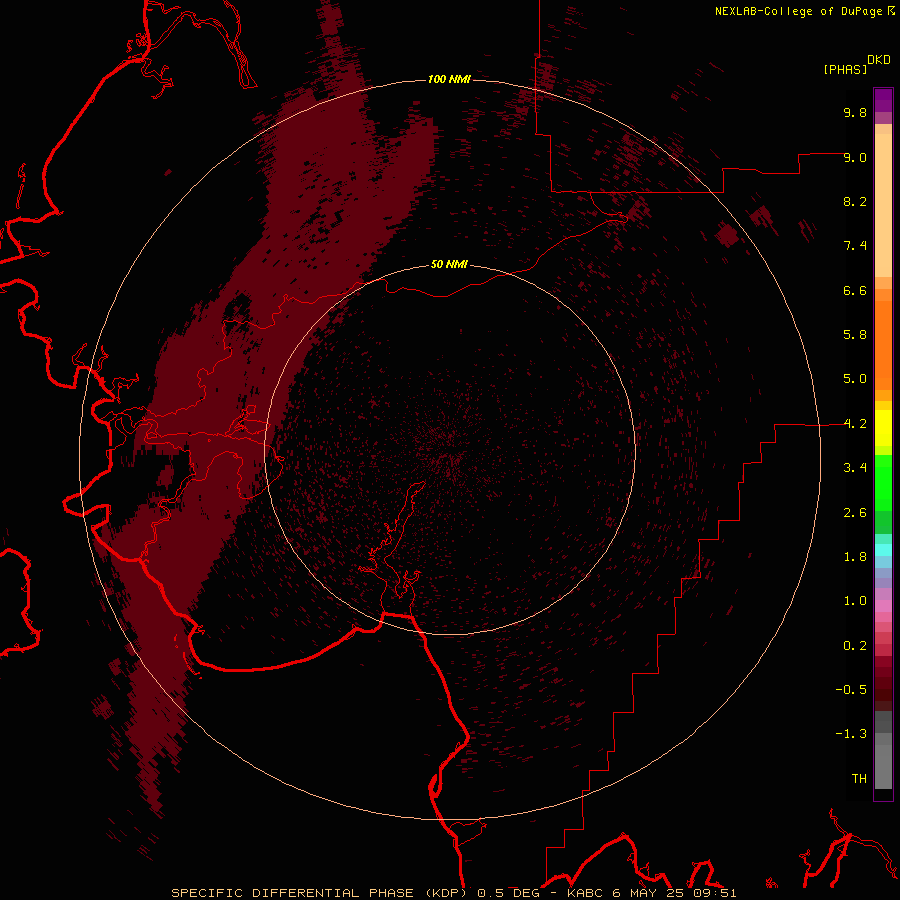Screen dimensions: 900x900
Task: Click the 8.2 legend value
Action: 855,201
